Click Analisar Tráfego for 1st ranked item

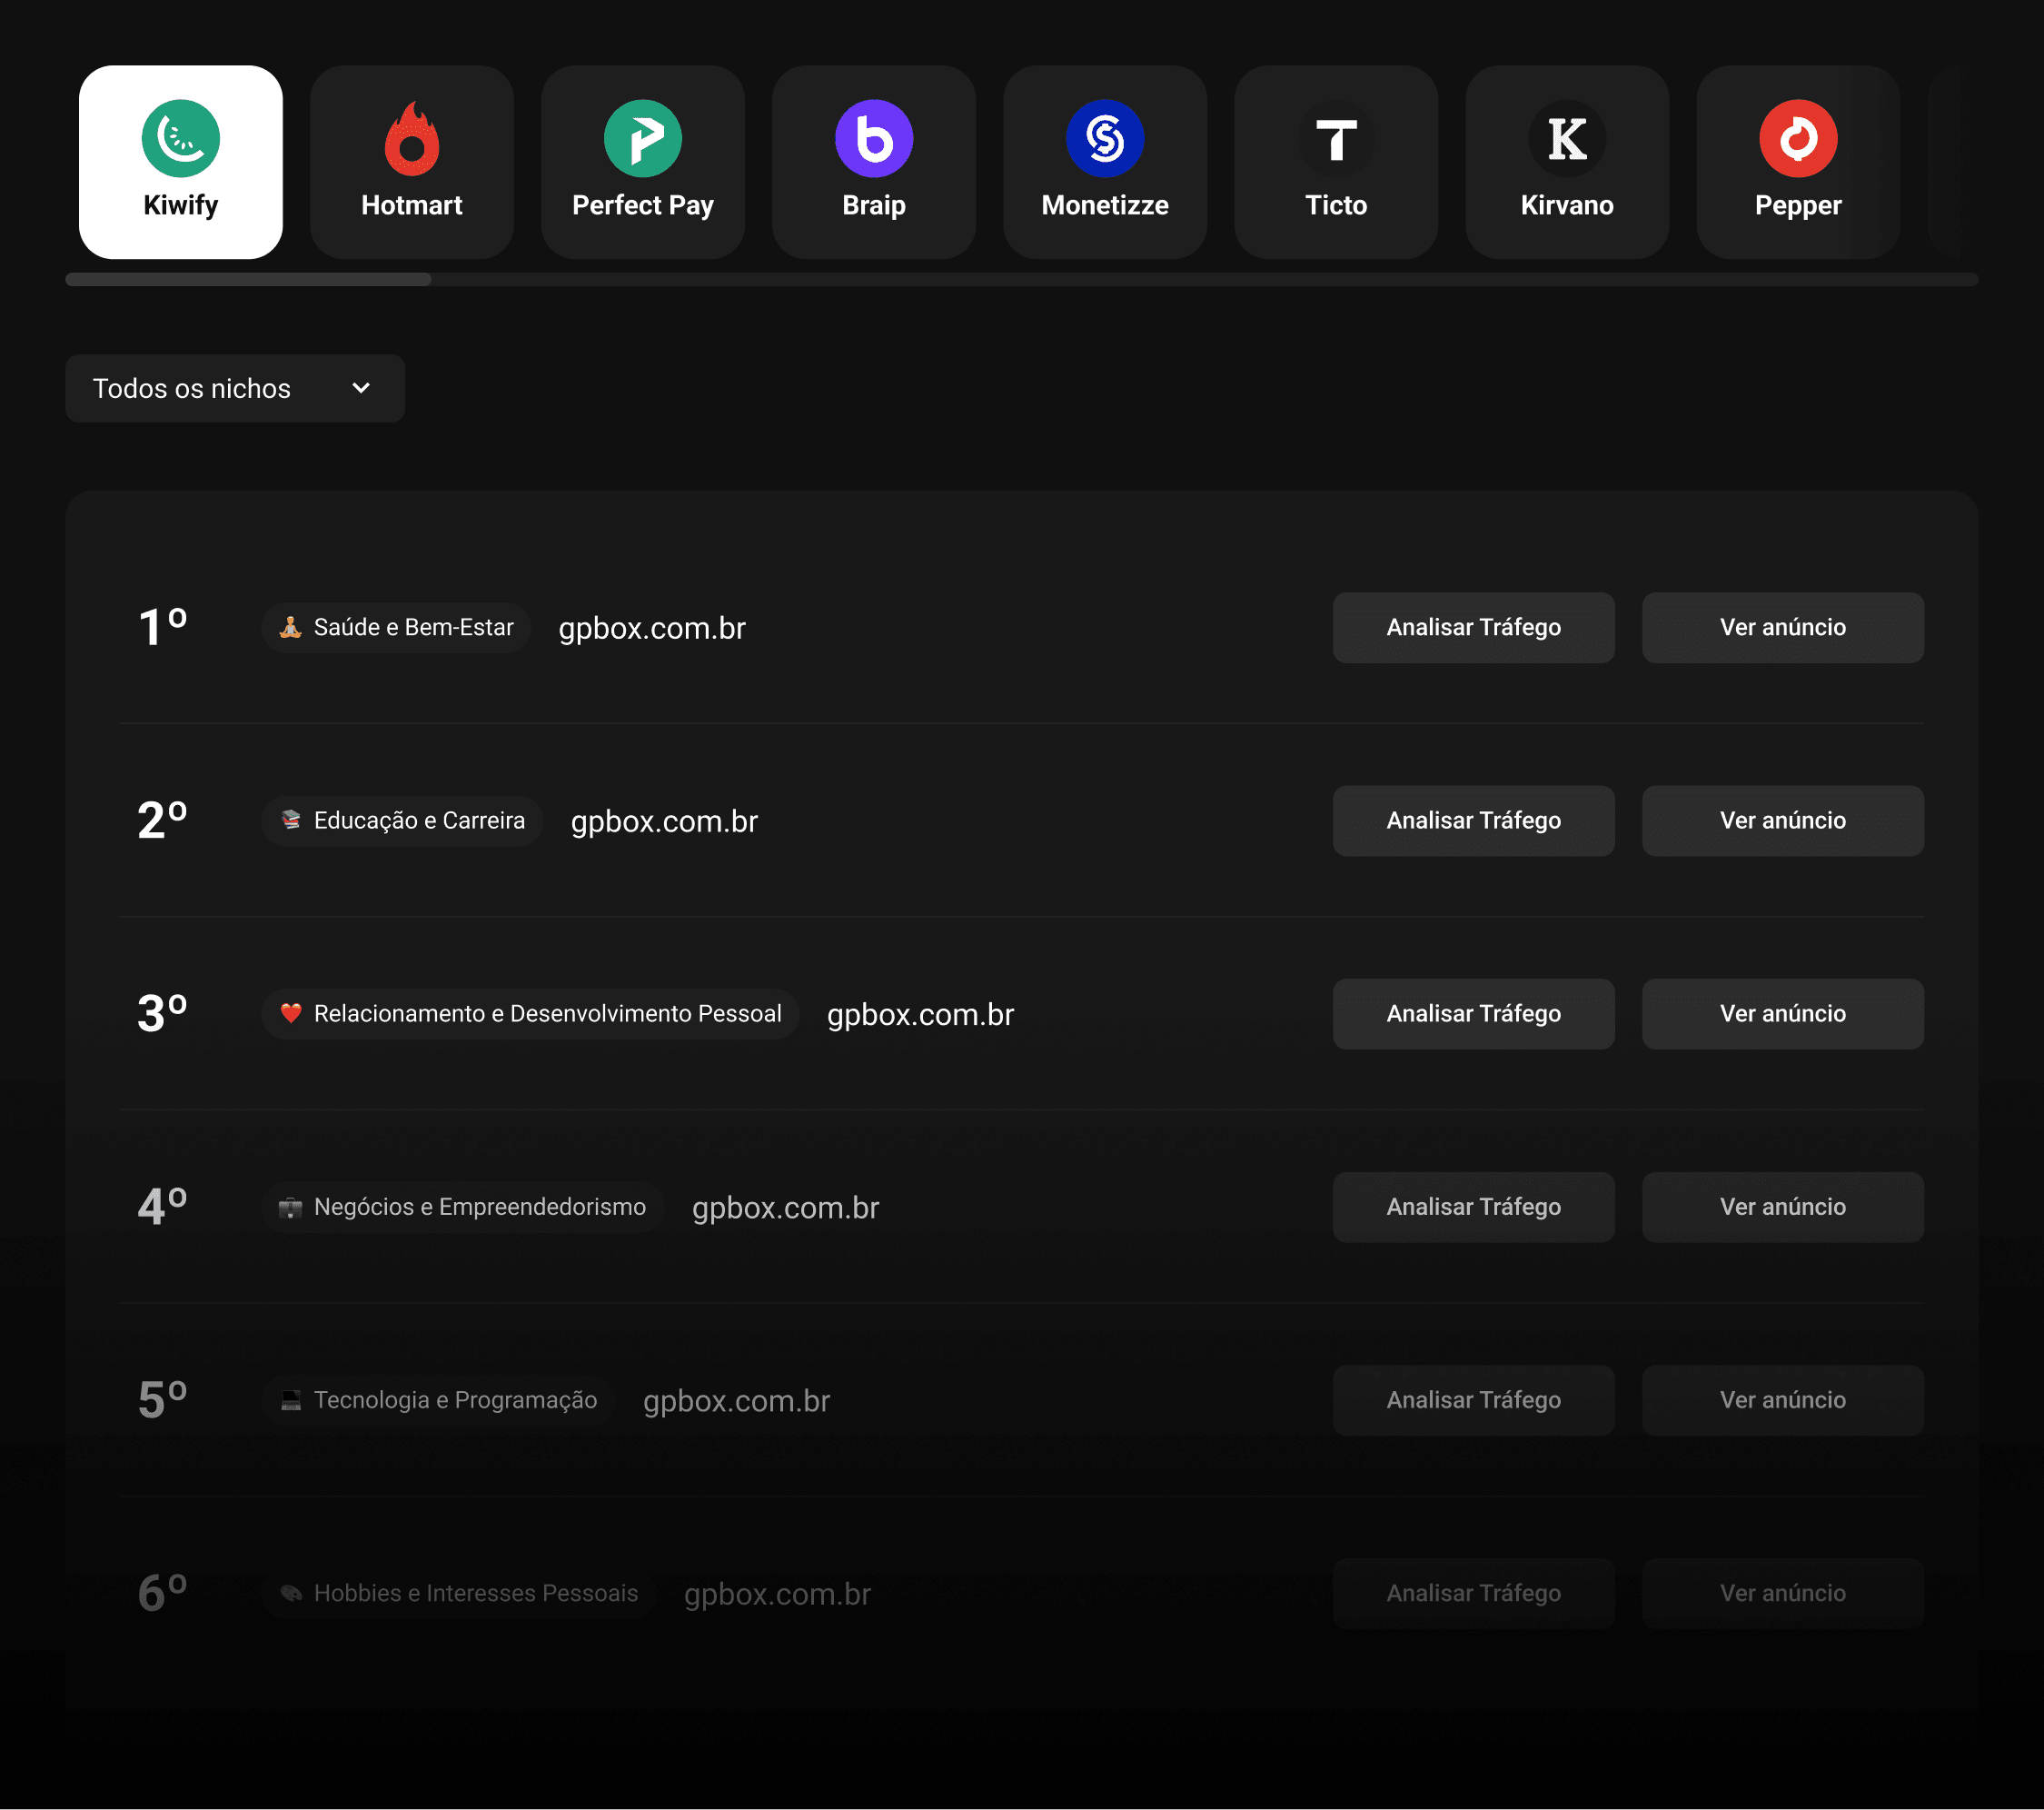[1472, 627]
